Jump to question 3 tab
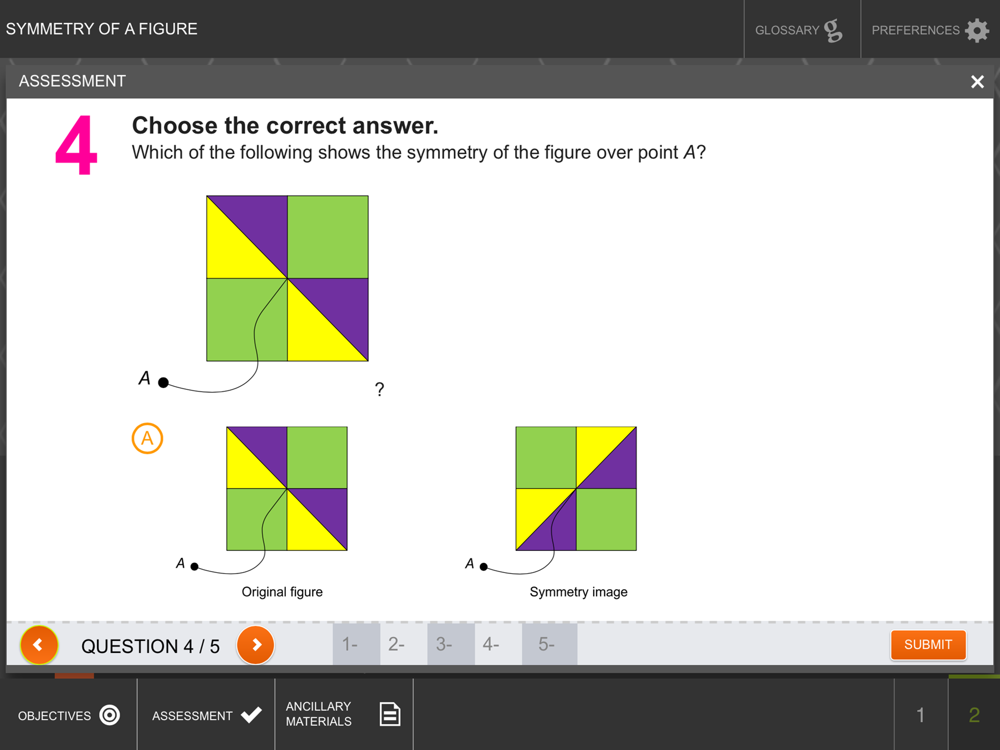 click(x=451, y=644)
